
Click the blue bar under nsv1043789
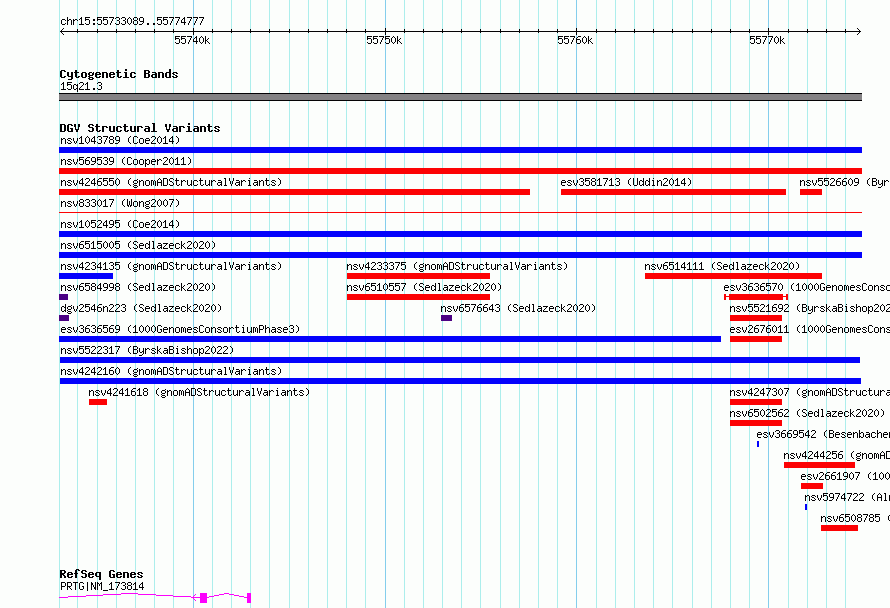coord(460,150)
